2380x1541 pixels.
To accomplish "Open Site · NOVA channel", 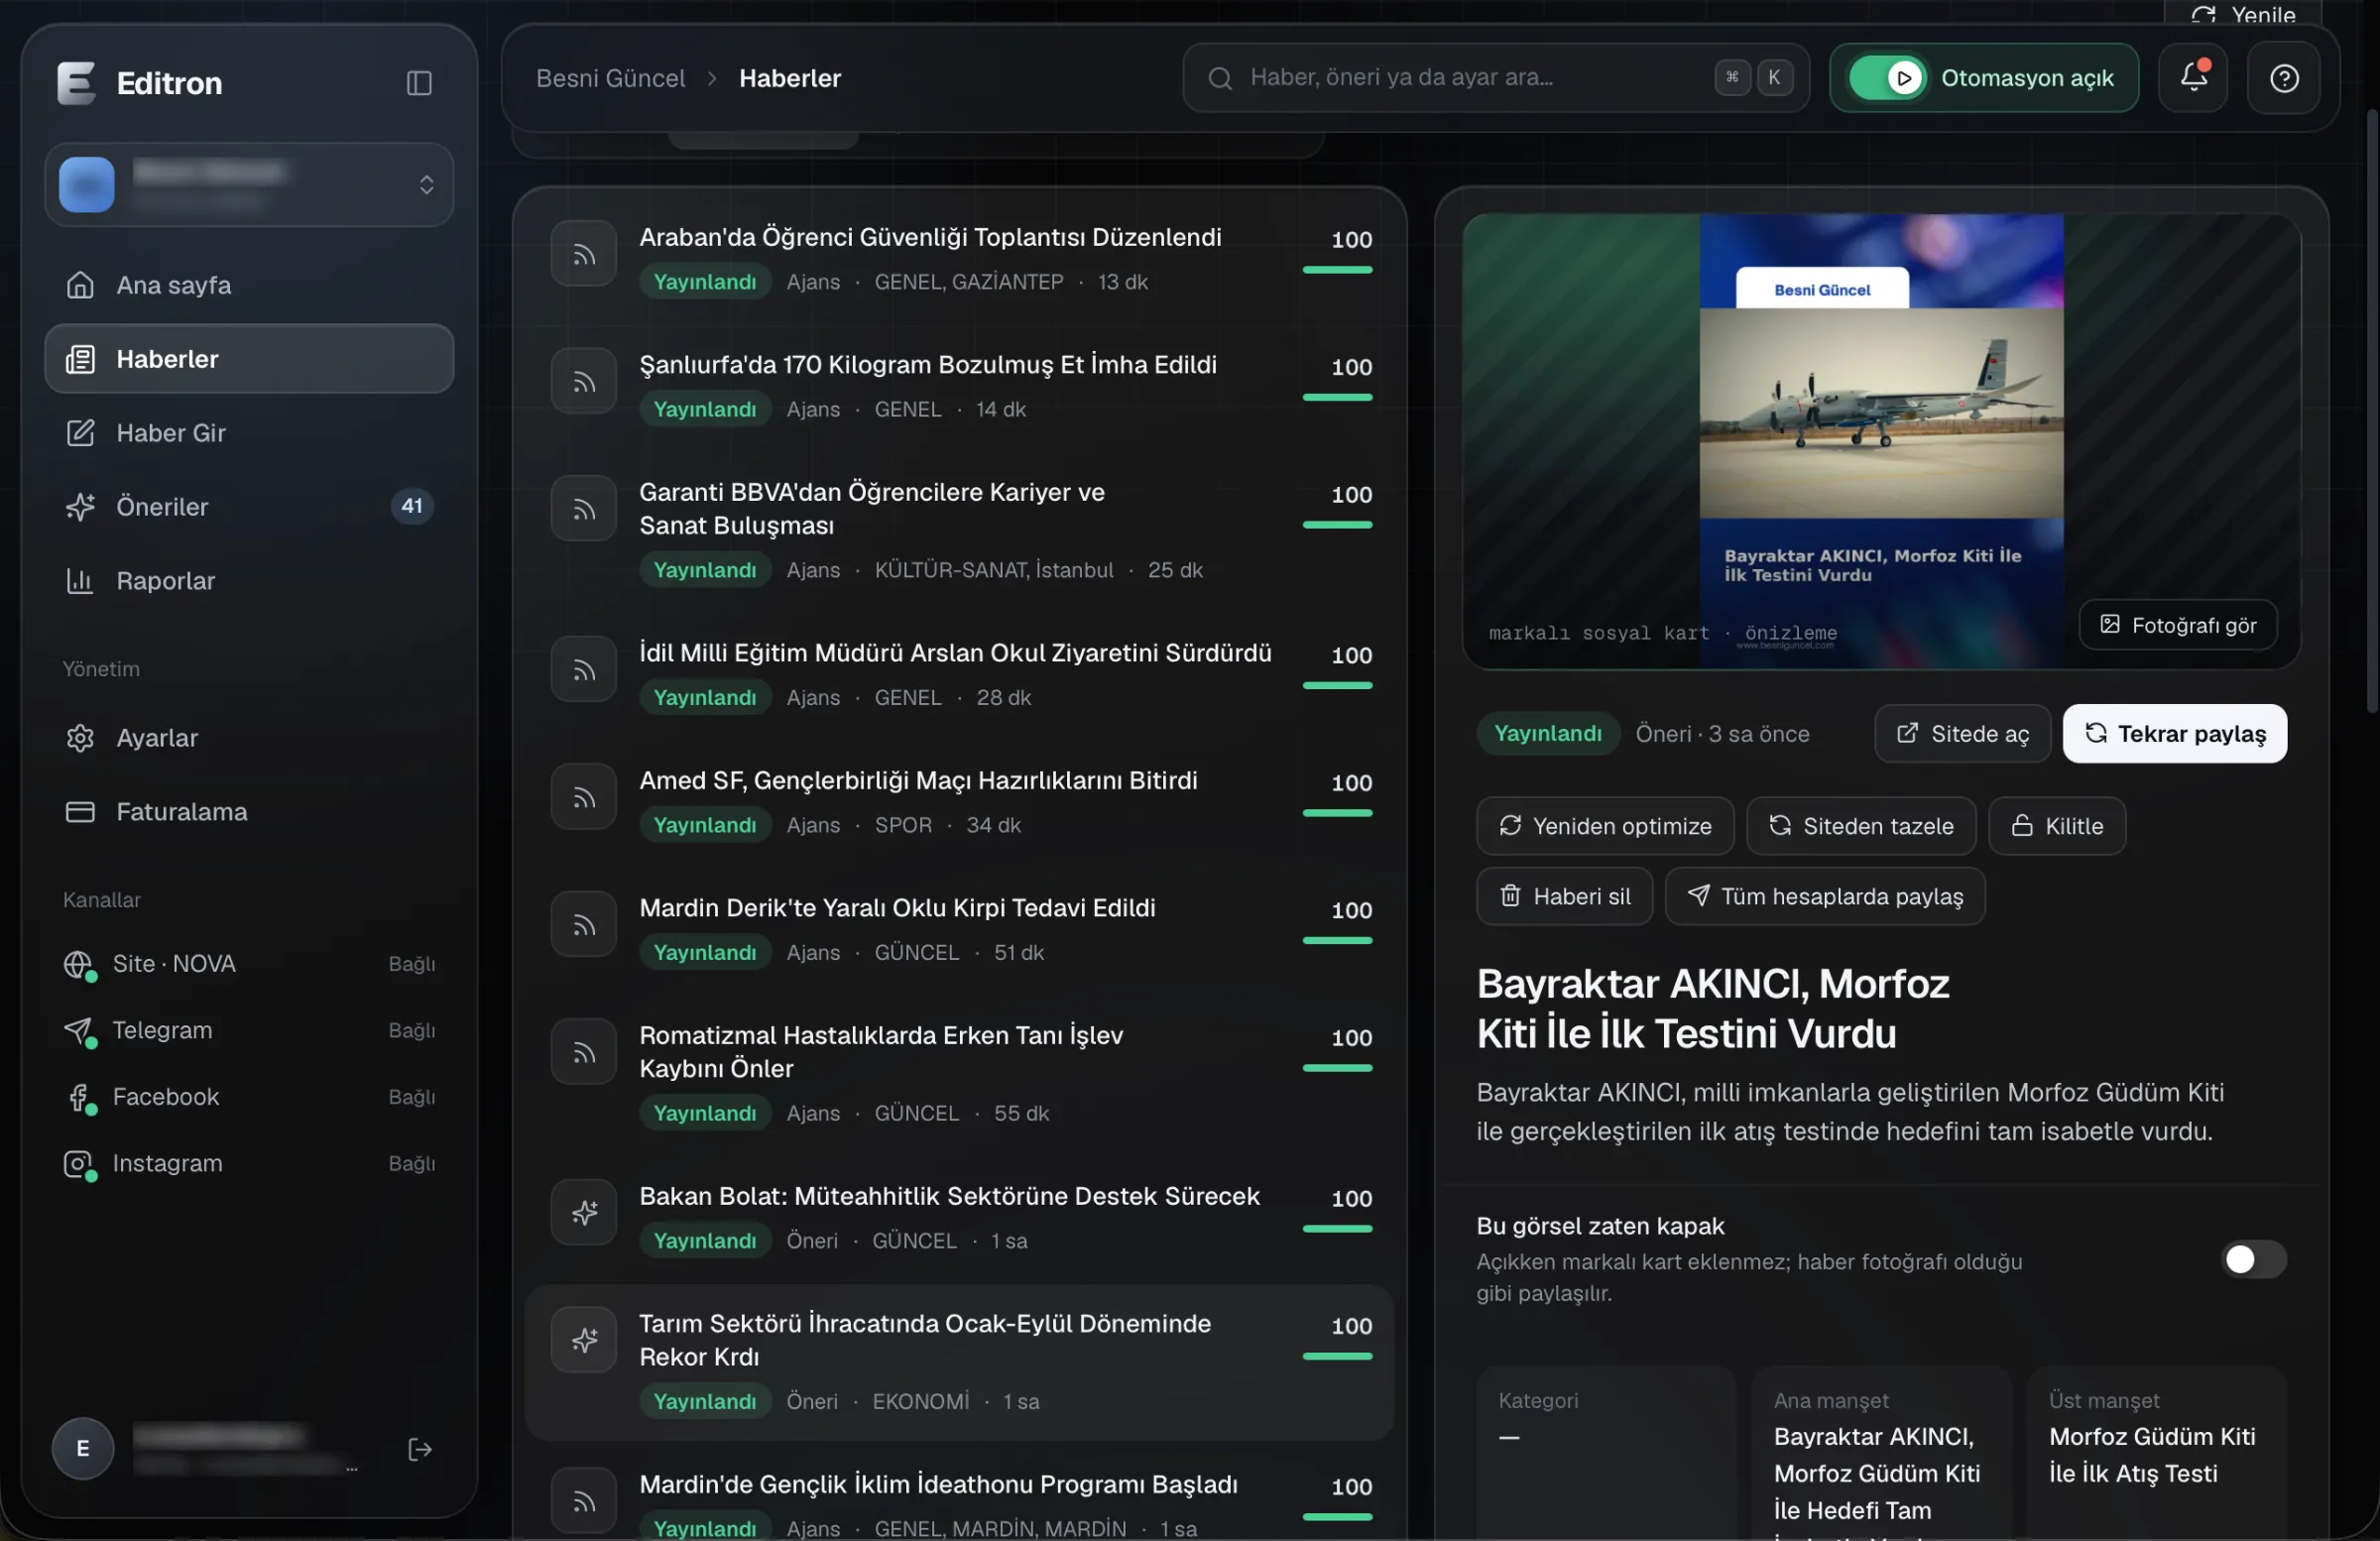I will click(249, 964).
